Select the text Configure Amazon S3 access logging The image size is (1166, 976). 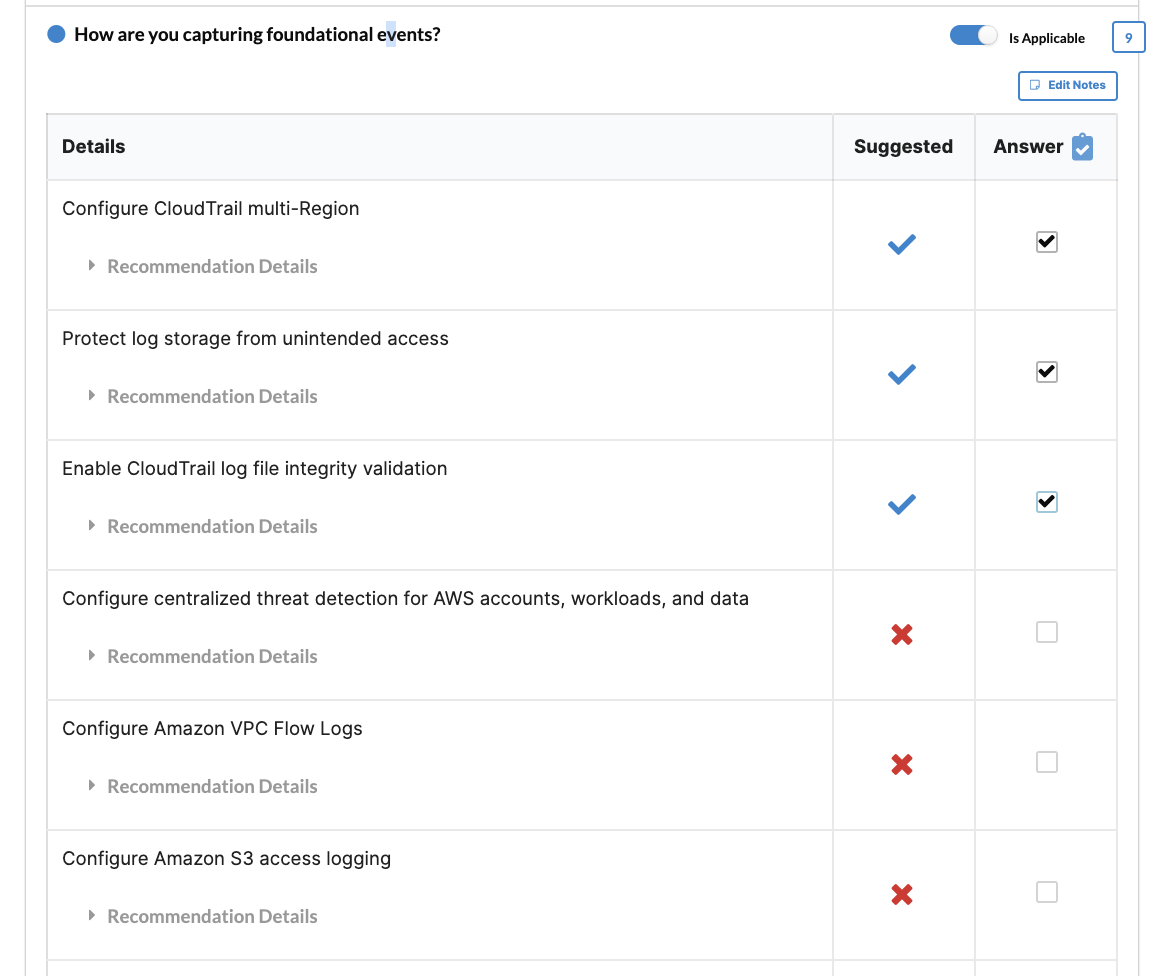point(226,859)
